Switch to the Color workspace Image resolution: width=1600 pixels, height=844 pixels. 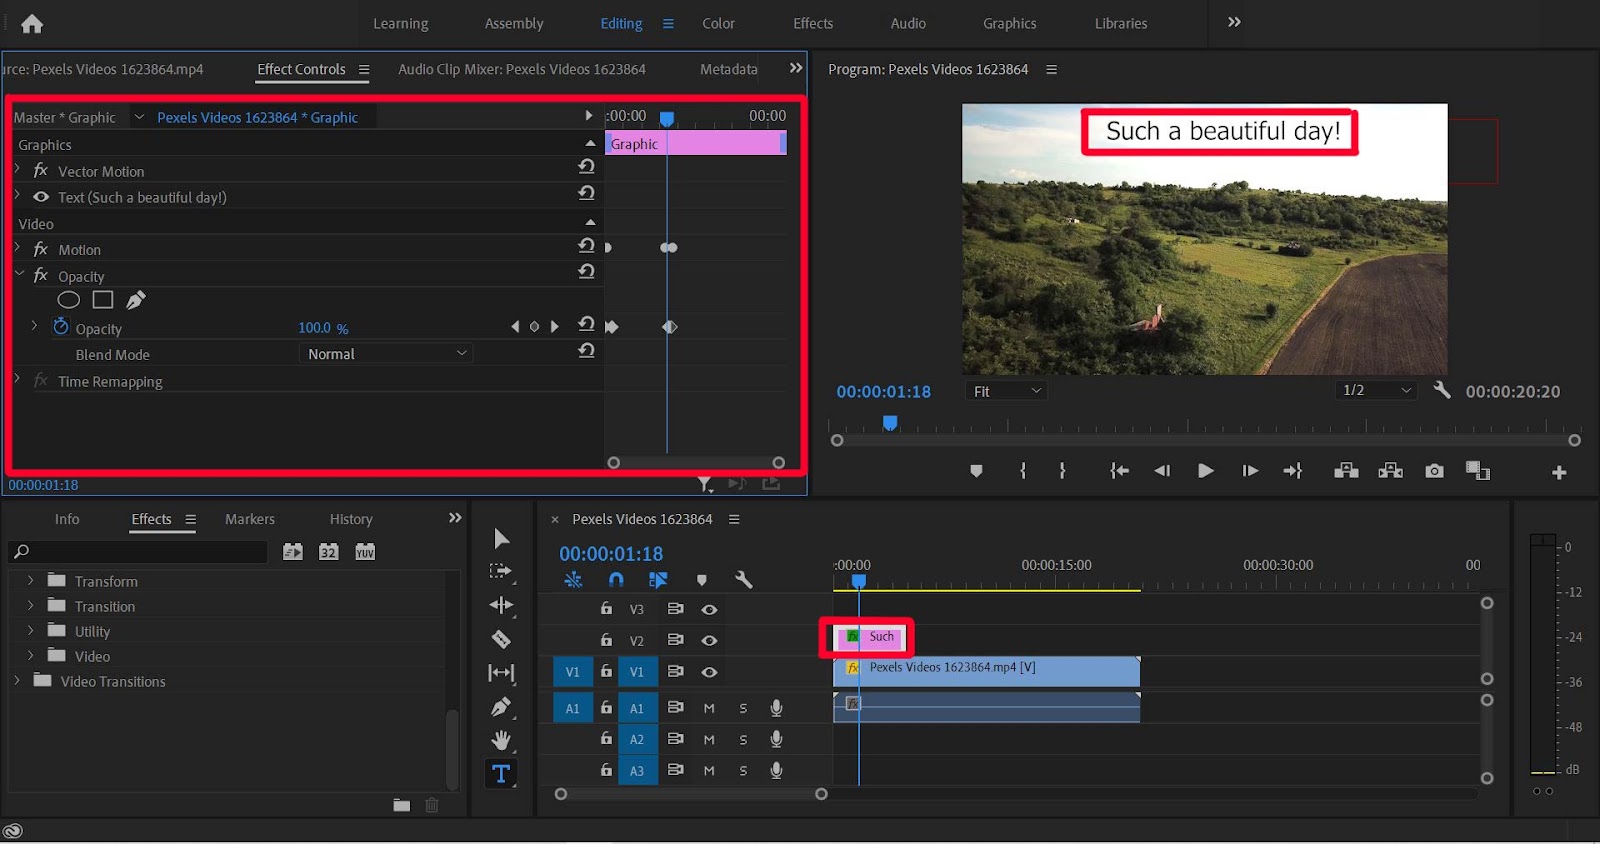click(x=718, y=23)
